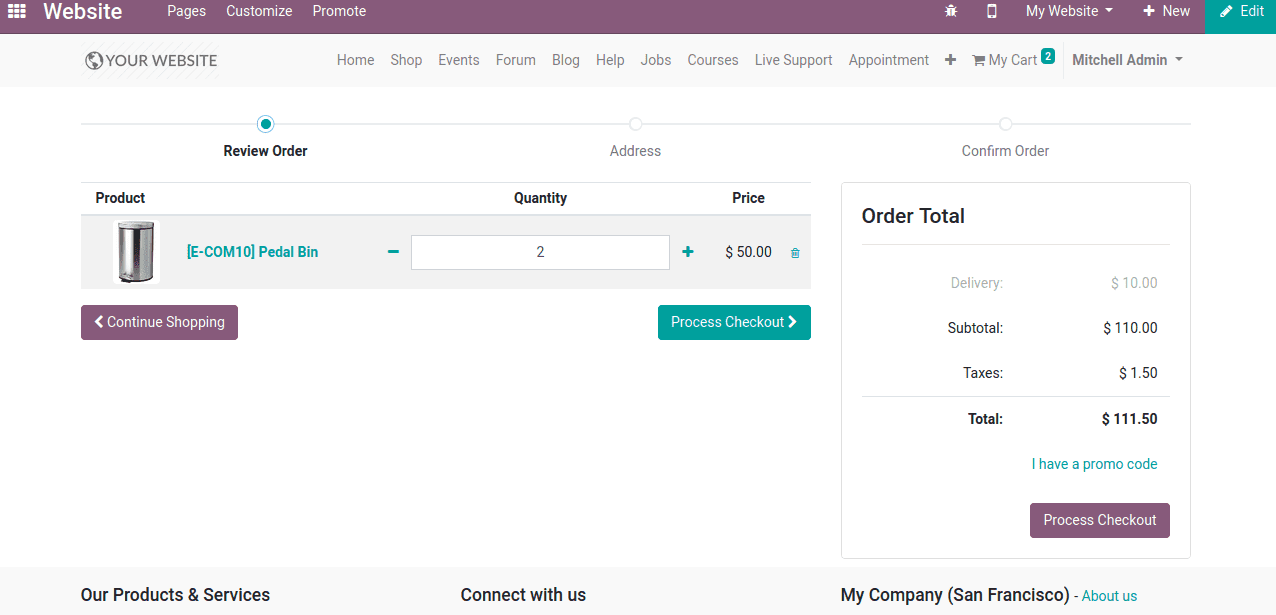The image size is (1276, 615).
Task: Decrease quantity with the minus stepper
Action: pos(393,252)
